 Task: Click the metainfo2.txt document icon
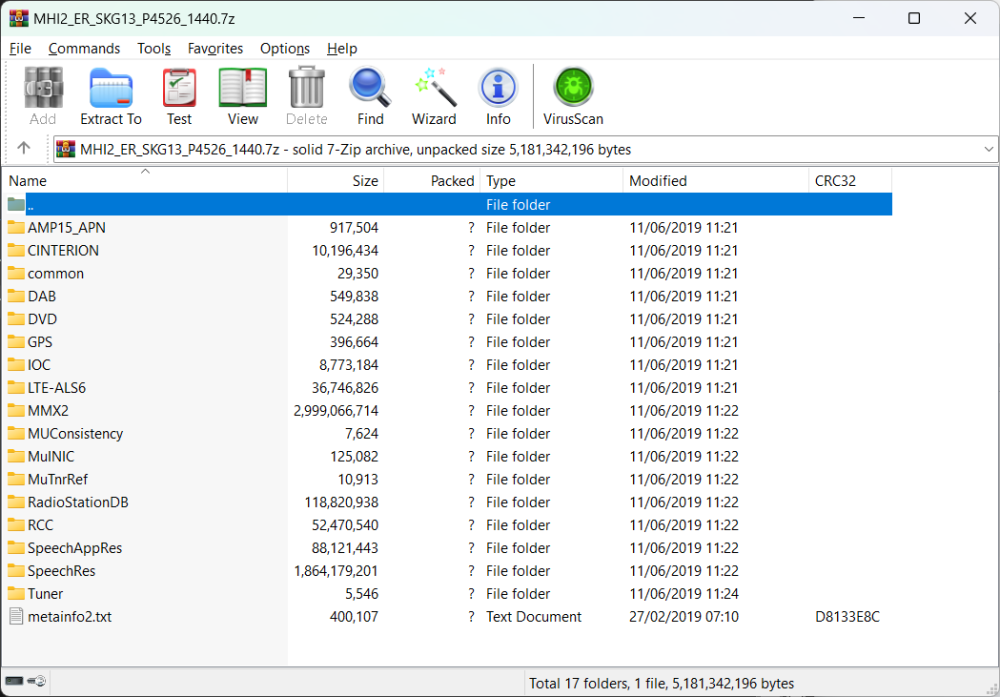(x=16, y=617)
